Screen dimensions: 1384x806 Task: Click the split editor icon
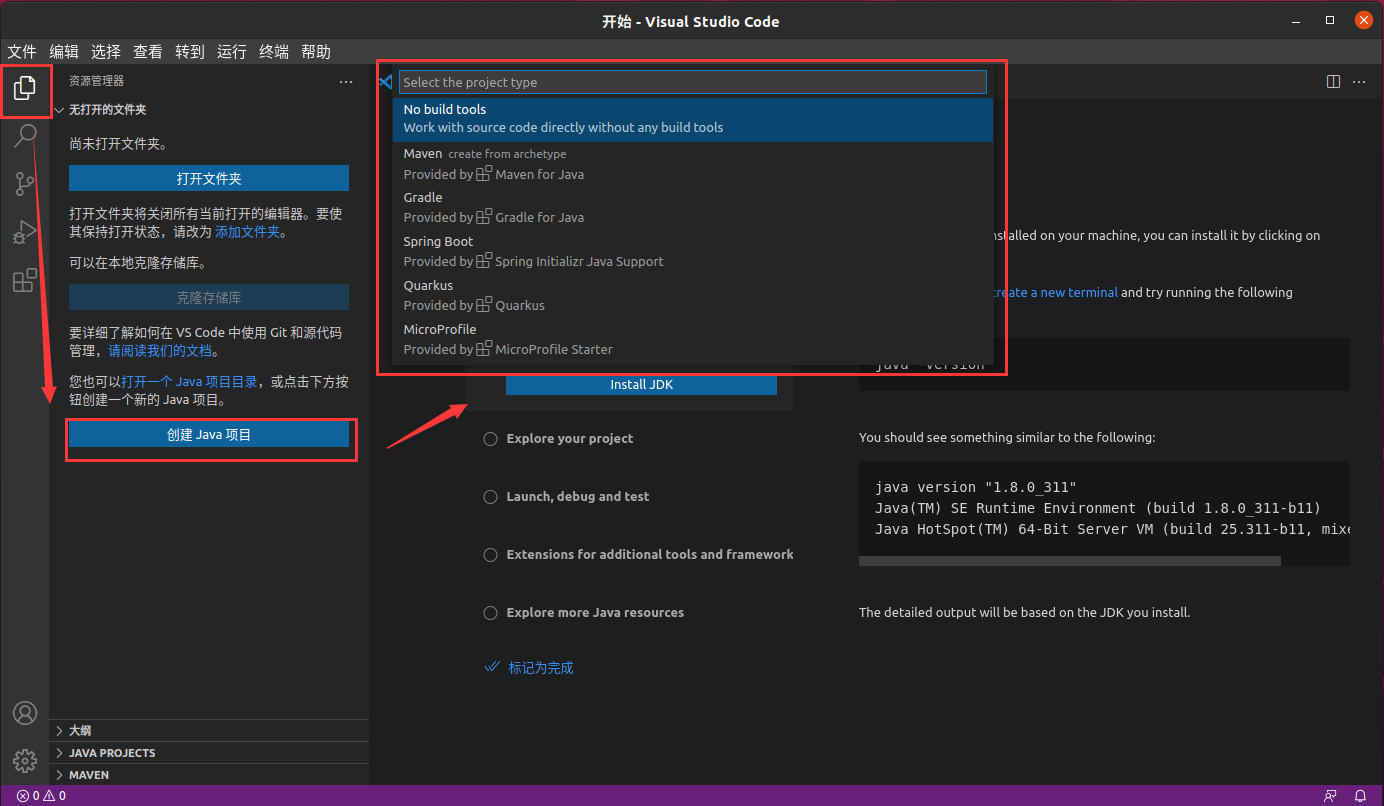pyautogui.click(x=1333, y=82)
